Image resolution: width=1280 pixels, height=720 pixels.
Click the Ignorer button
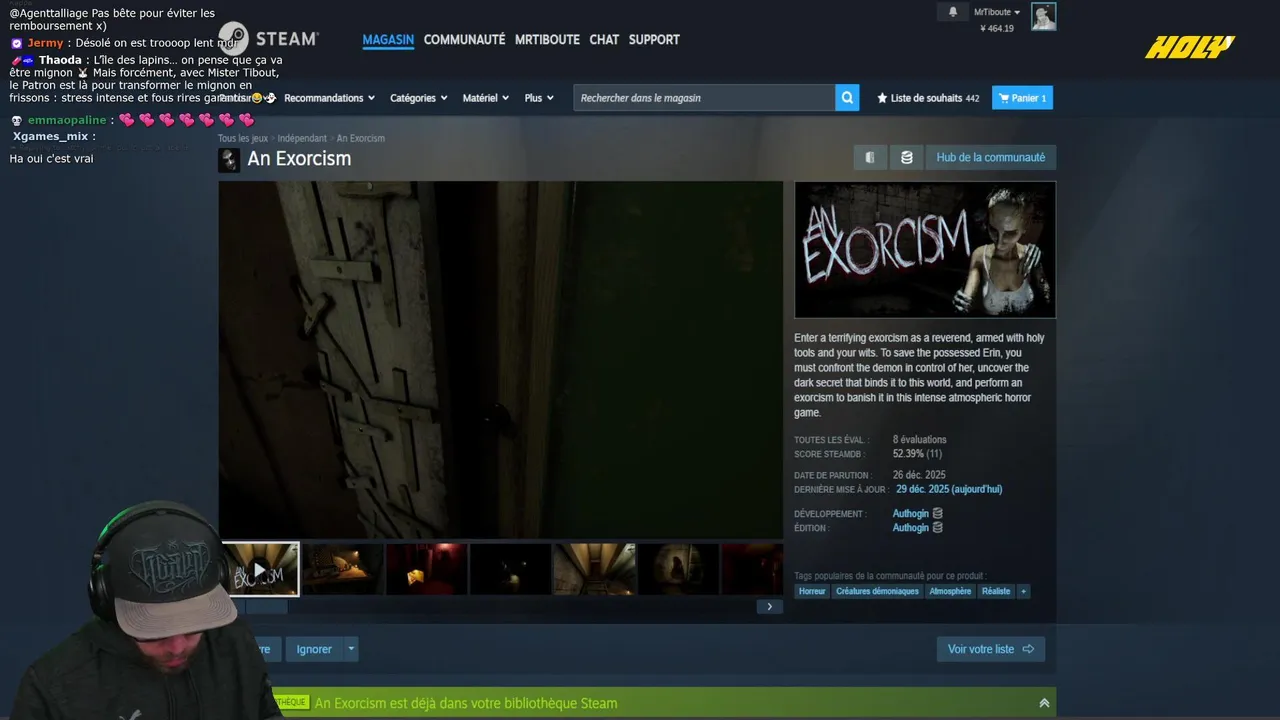[x=314, y=649]
